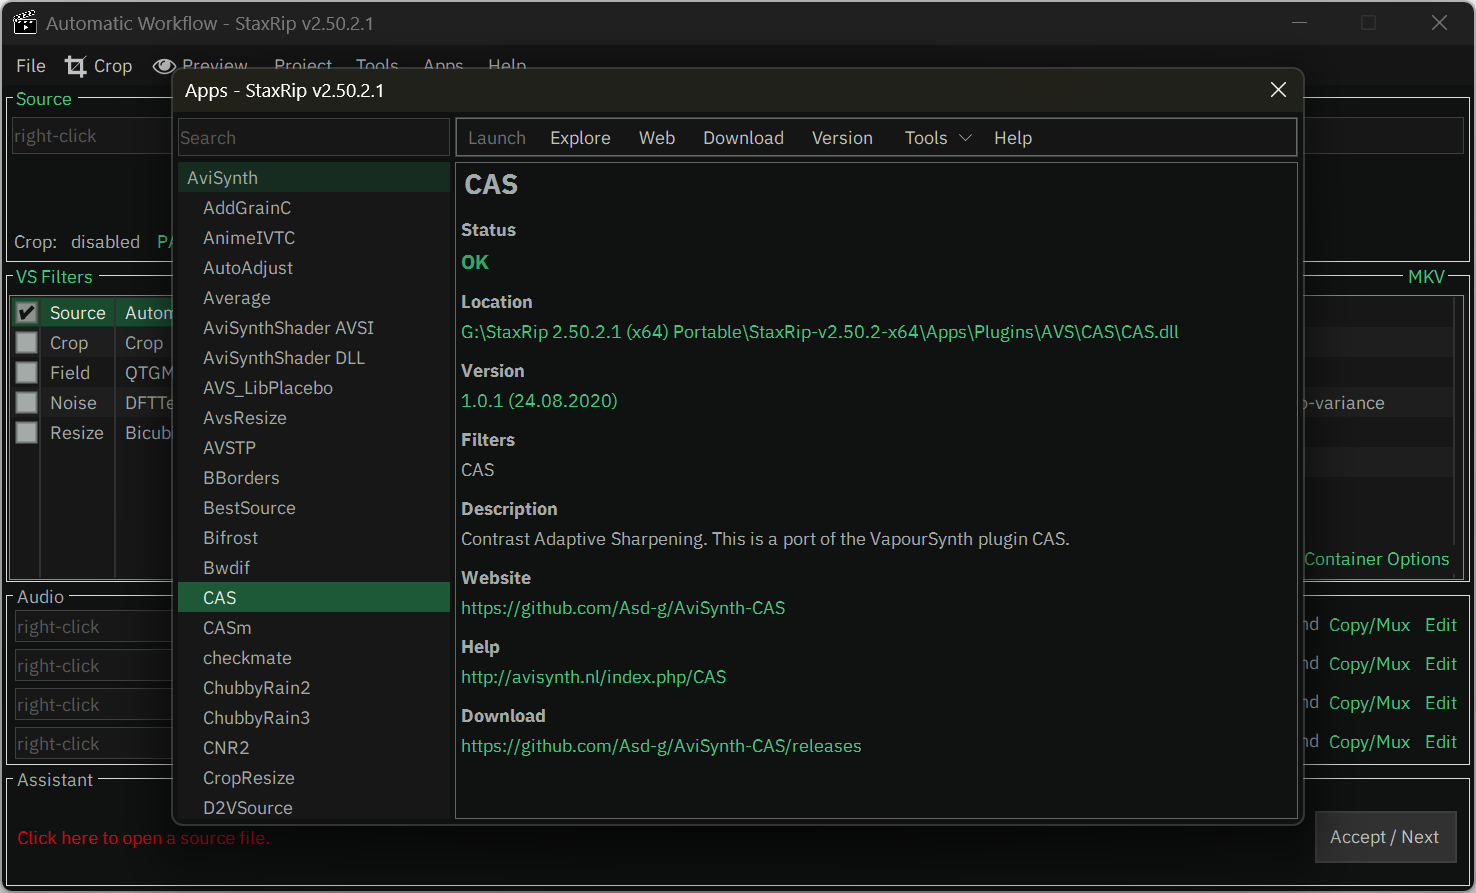This screenshot has width=1476, height=893.
Task: Select CASm in the plugin list
Action: [x=227, y=628]
